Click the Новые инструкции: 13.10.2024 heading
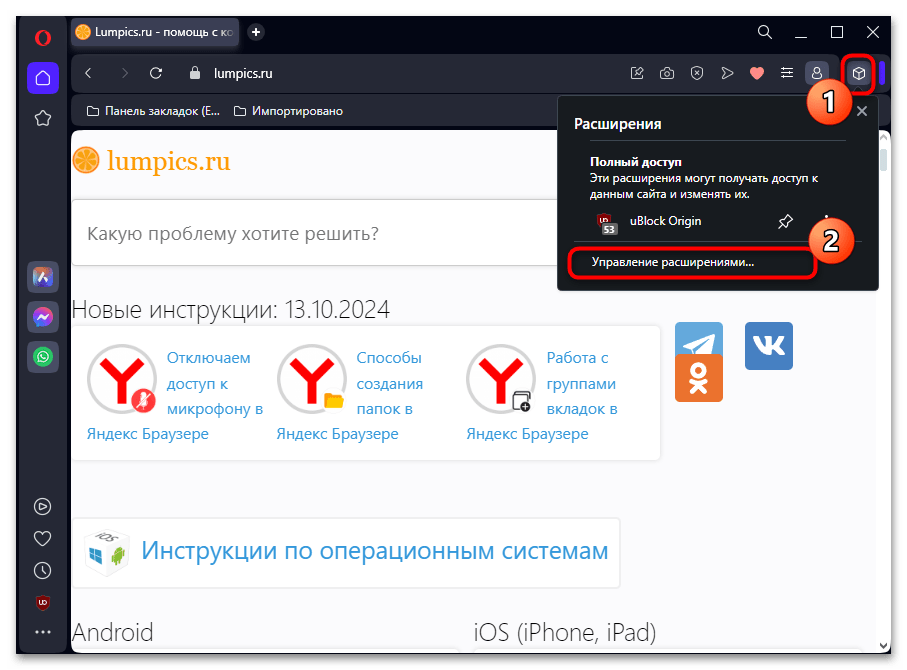This screenshot has width=907, height=670. point(231,310)
